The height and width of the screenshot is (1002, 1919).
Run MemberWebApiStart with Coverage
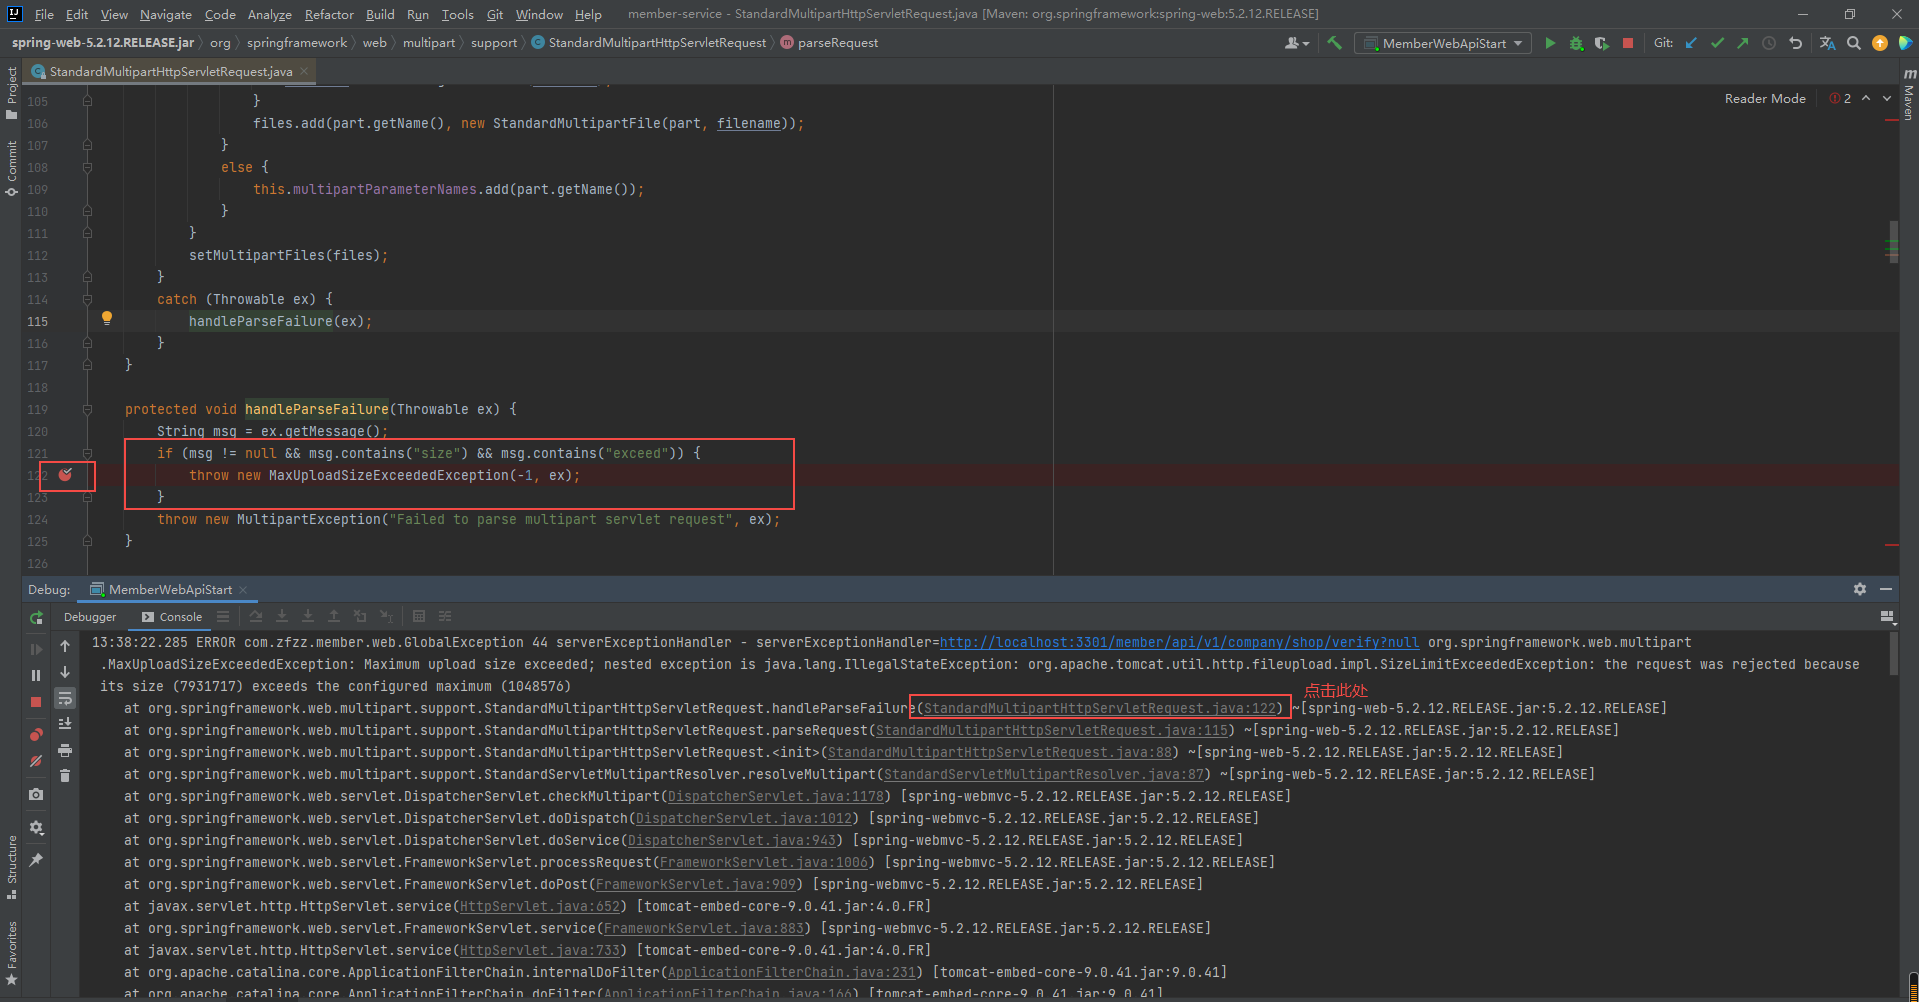click(1601, 43)
